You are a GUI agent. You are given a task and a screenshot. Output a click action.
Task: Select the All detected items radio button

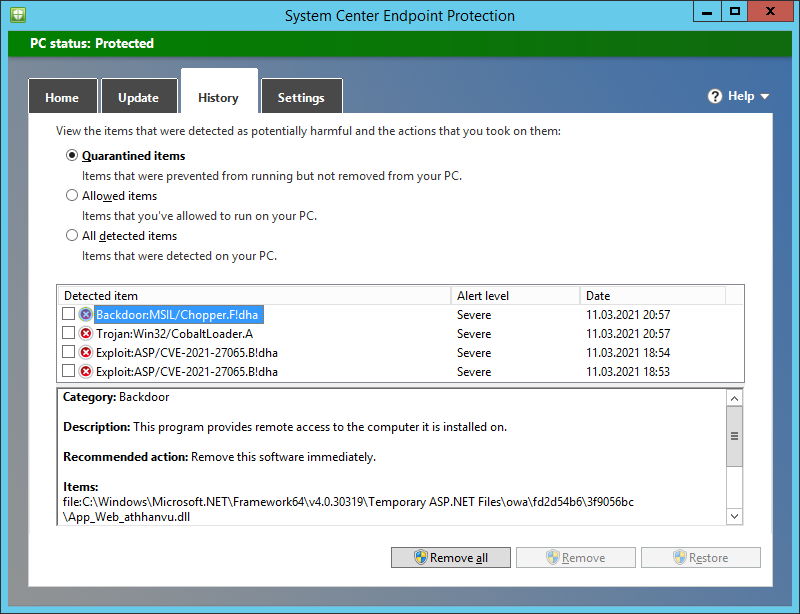(72, 235)
